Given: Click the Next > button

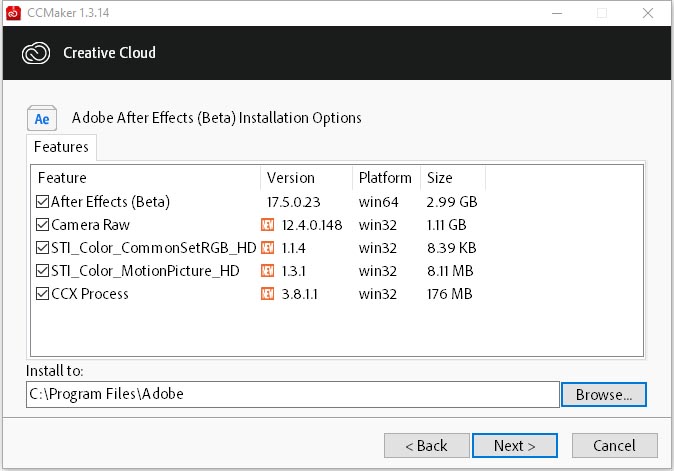Looking at the screenshot, I should pyautogui.click(x=515, y=446).
